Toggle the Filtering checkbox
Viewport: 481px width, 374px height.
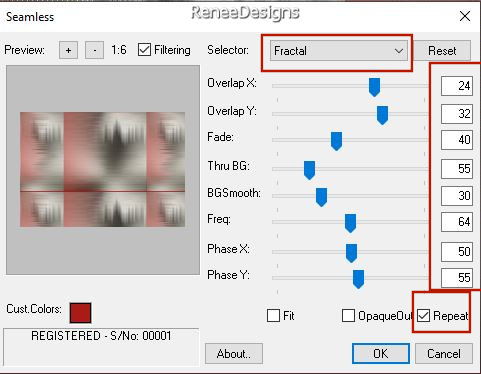click(x=144, y=50)
